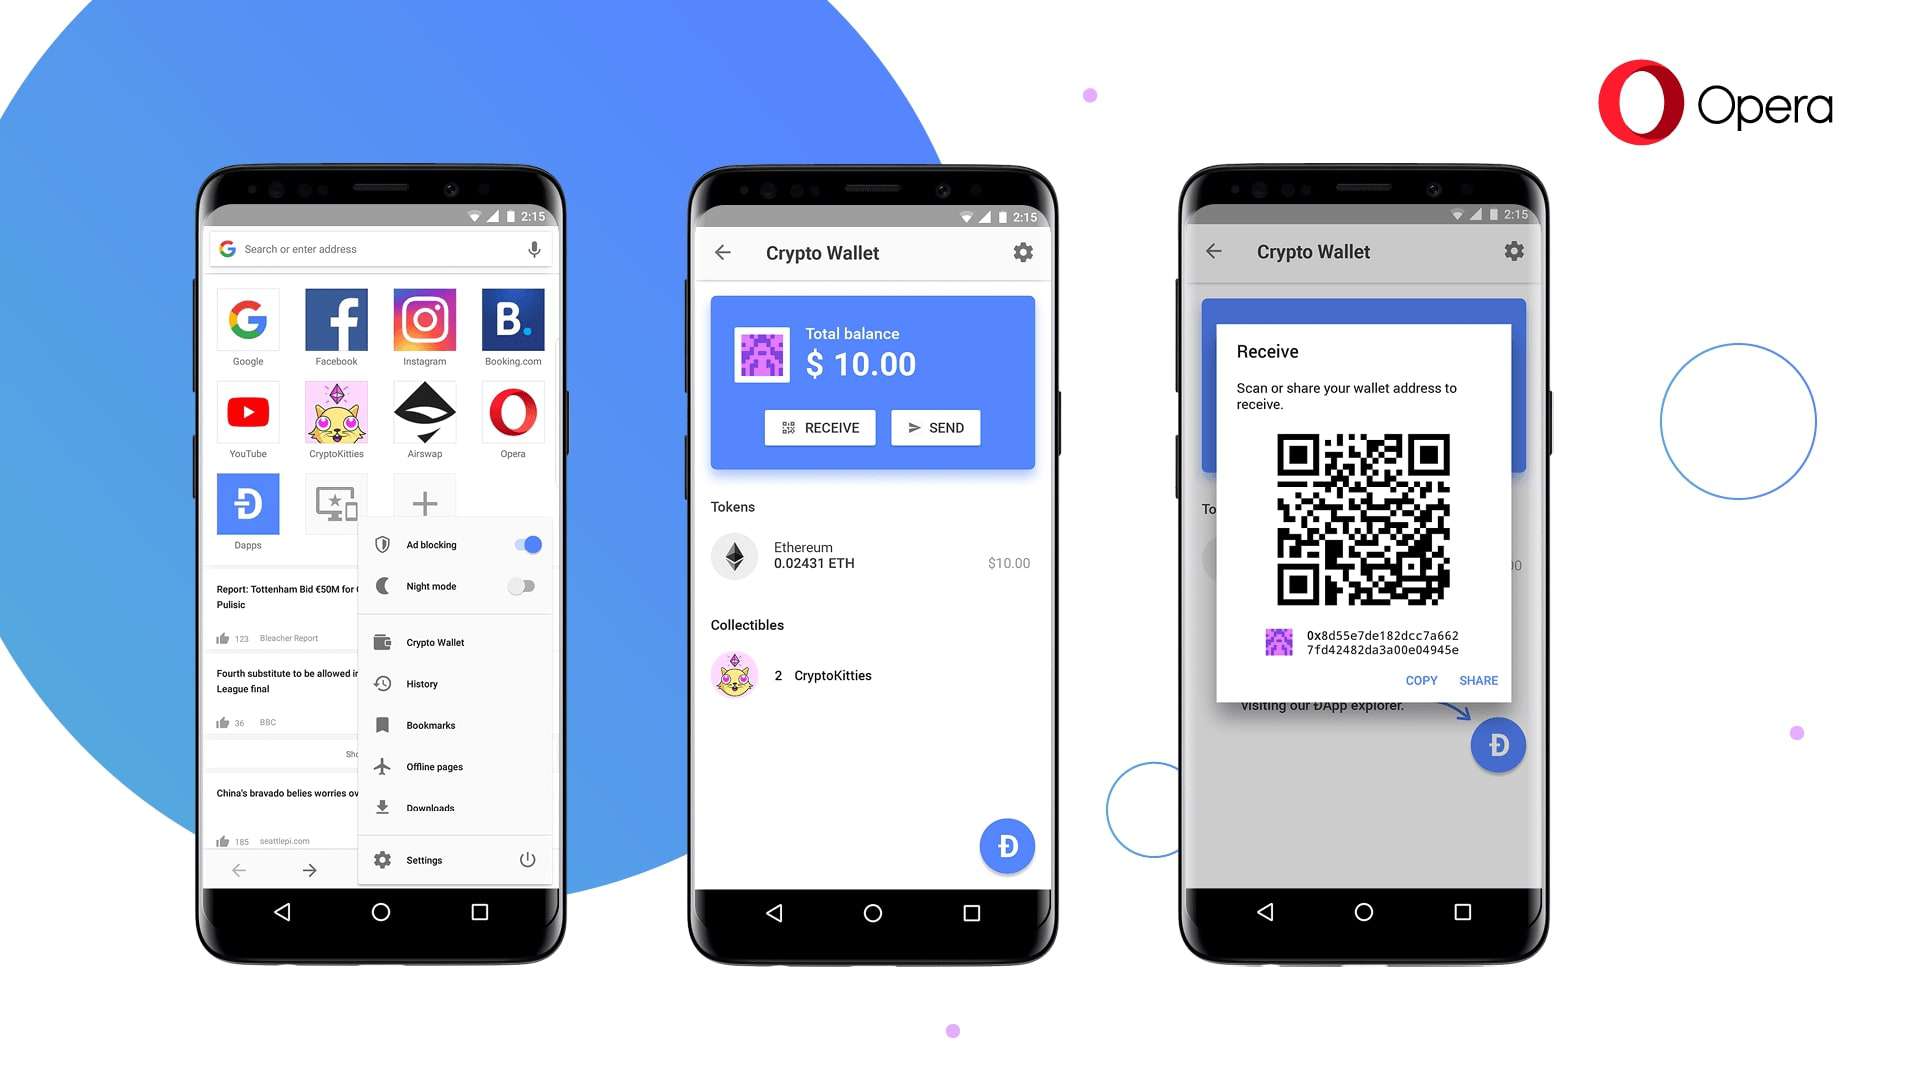Open the CryptoKitties collectible icon

[736, 675]
